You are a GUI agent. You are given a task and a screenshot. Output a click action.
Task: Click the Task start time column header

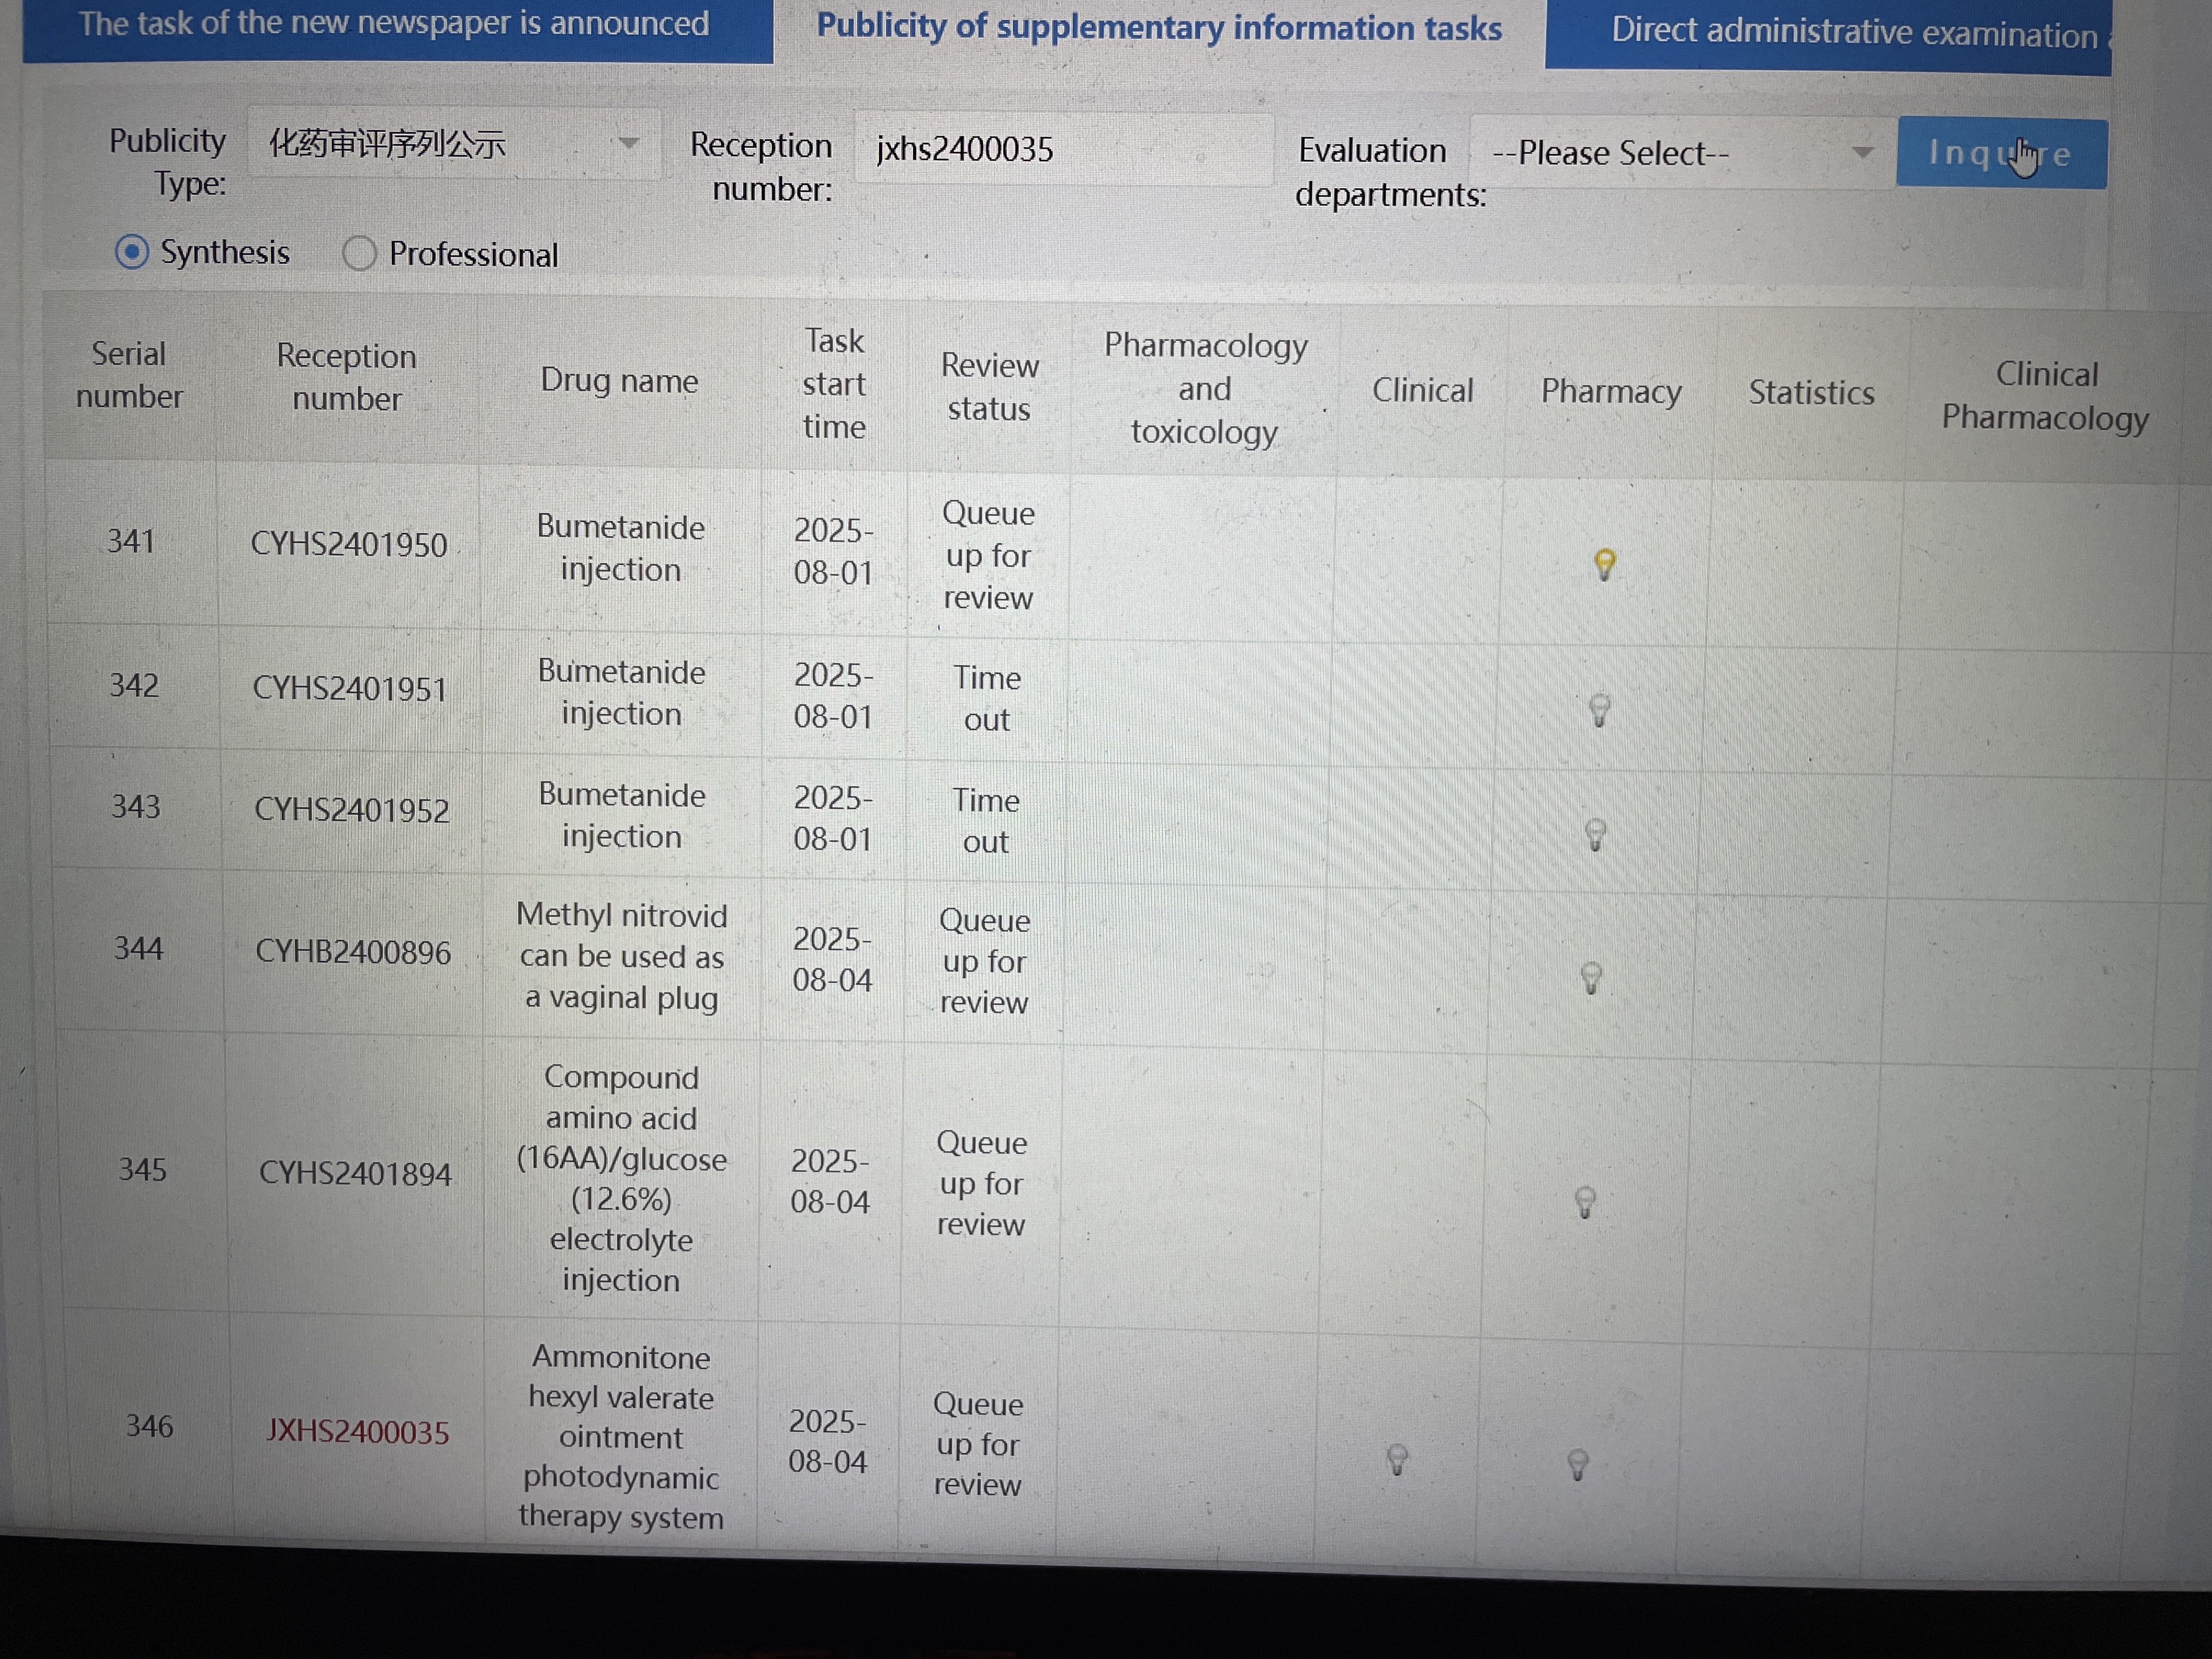click(834, 384)
